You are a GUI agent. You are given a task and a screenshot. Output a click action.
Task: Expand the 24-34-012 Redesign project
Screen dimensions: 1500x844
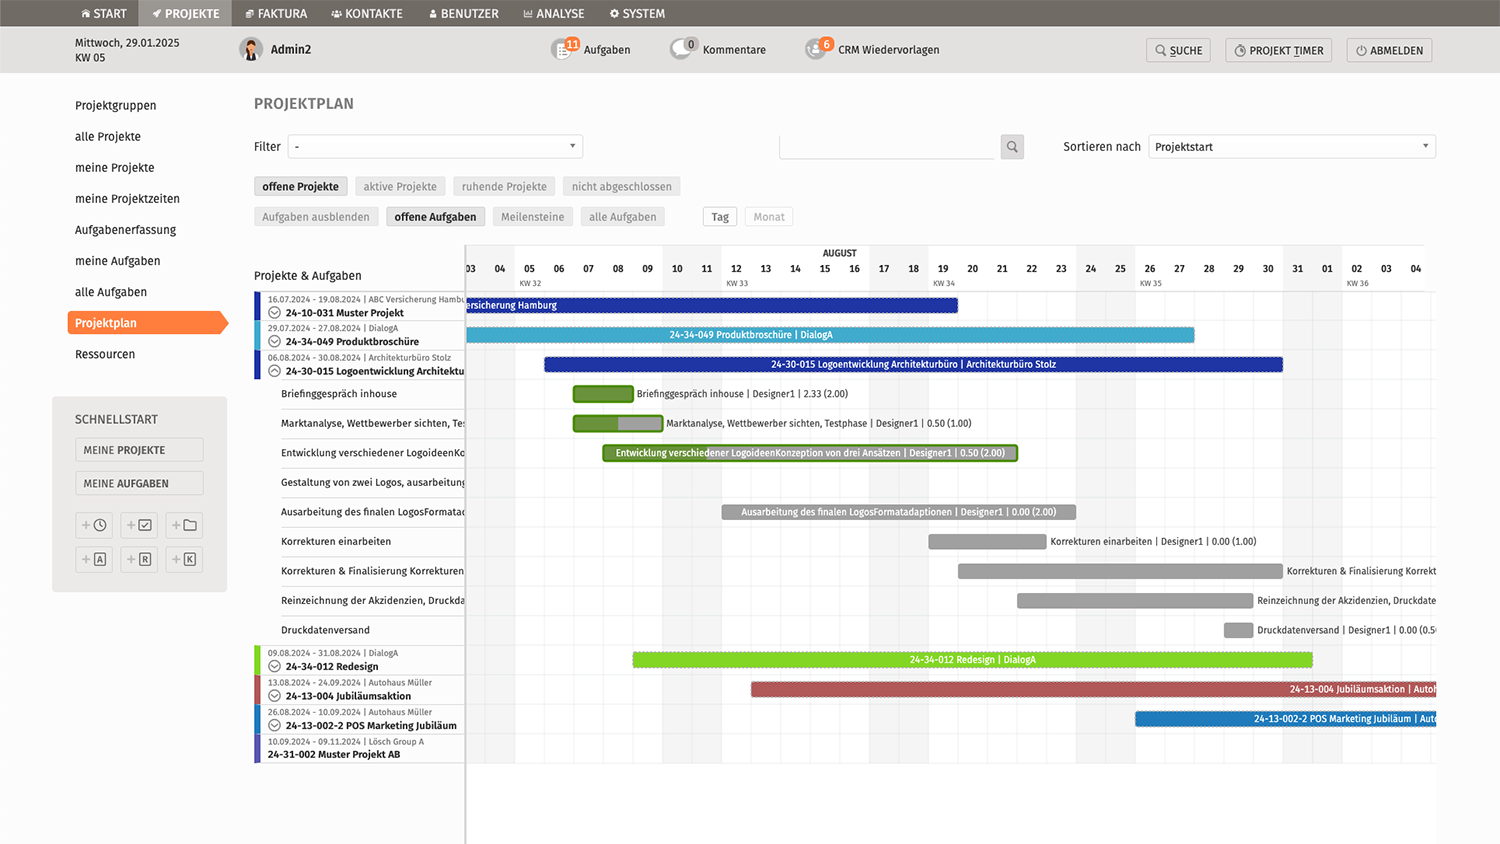[x=274, y=667]
